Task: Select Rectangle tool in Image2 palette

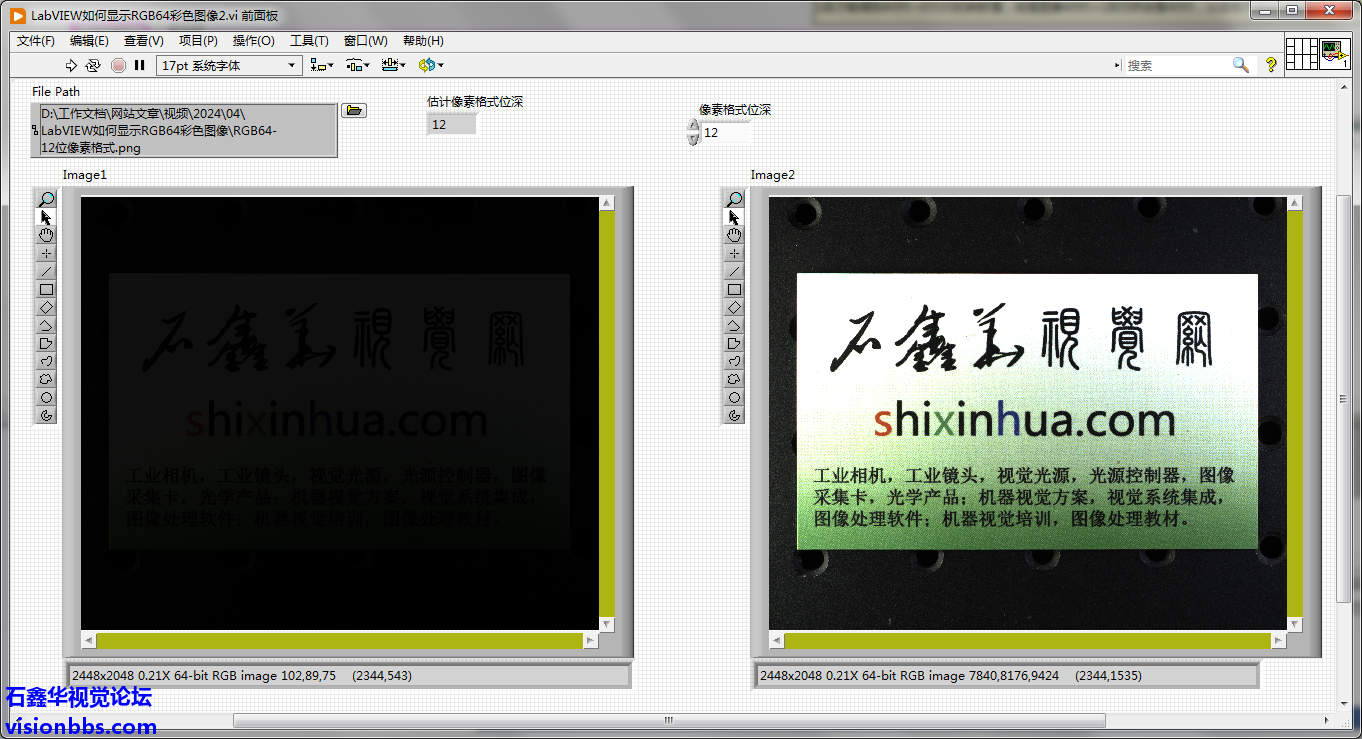Action: [734, 289]
